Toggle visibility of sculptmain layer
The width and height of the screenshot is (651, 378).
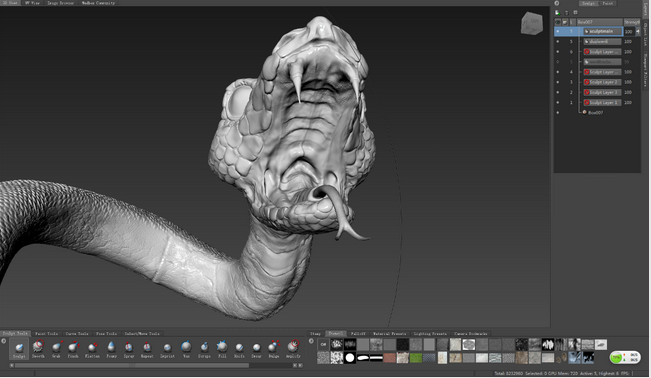coord(558,32)
